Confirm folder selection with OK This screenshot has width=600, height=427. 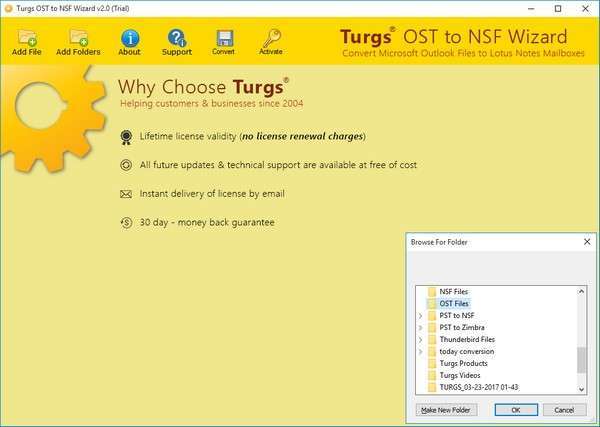tap(516, 410)
